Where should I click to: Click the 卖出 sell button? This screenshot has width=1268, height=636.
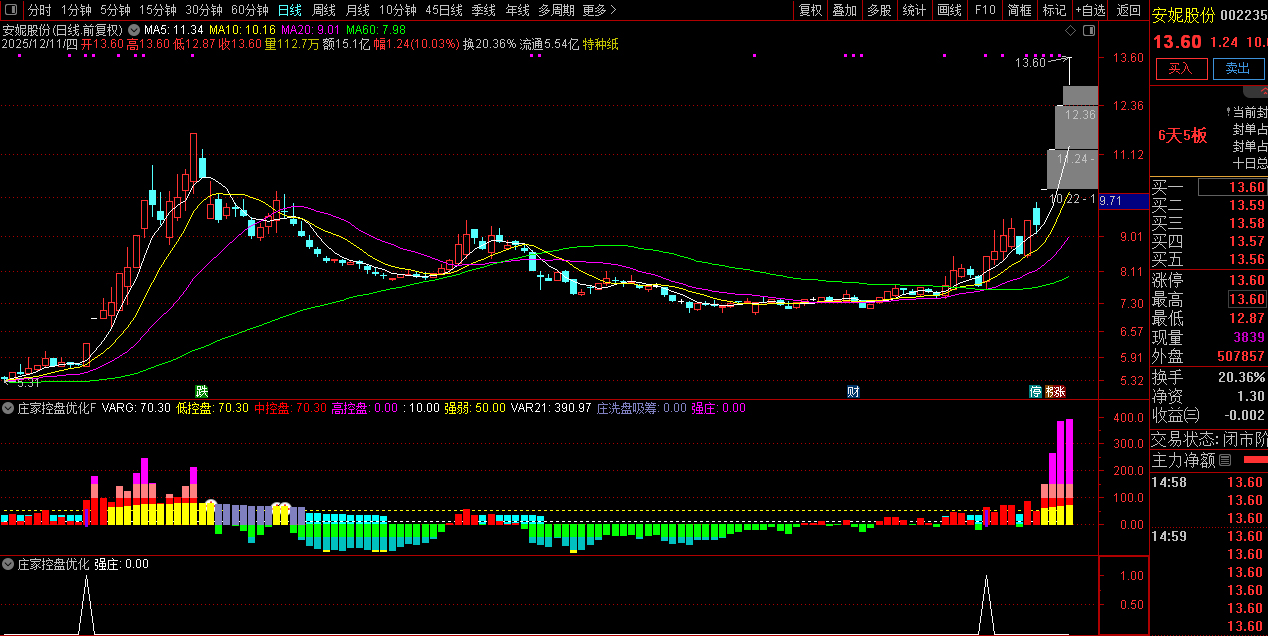tap(1238, 68)
